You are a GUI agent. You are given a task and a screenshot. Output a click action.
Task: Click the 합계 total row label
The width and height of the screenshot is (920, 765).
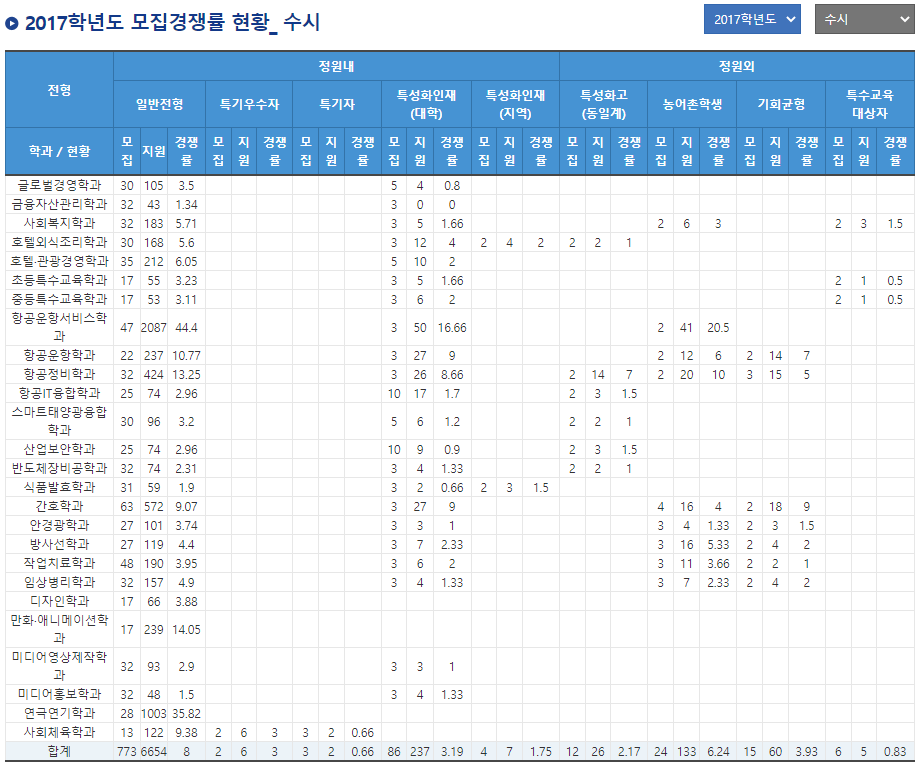click(x=59, y=752)
